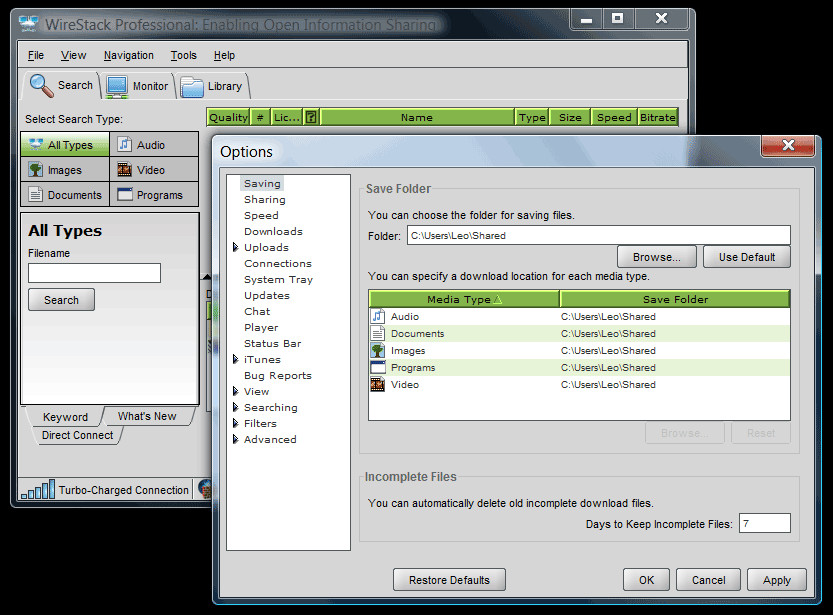Sort results by the Name column
Viewport: 833px width, 615px height.
coord(417,117)
